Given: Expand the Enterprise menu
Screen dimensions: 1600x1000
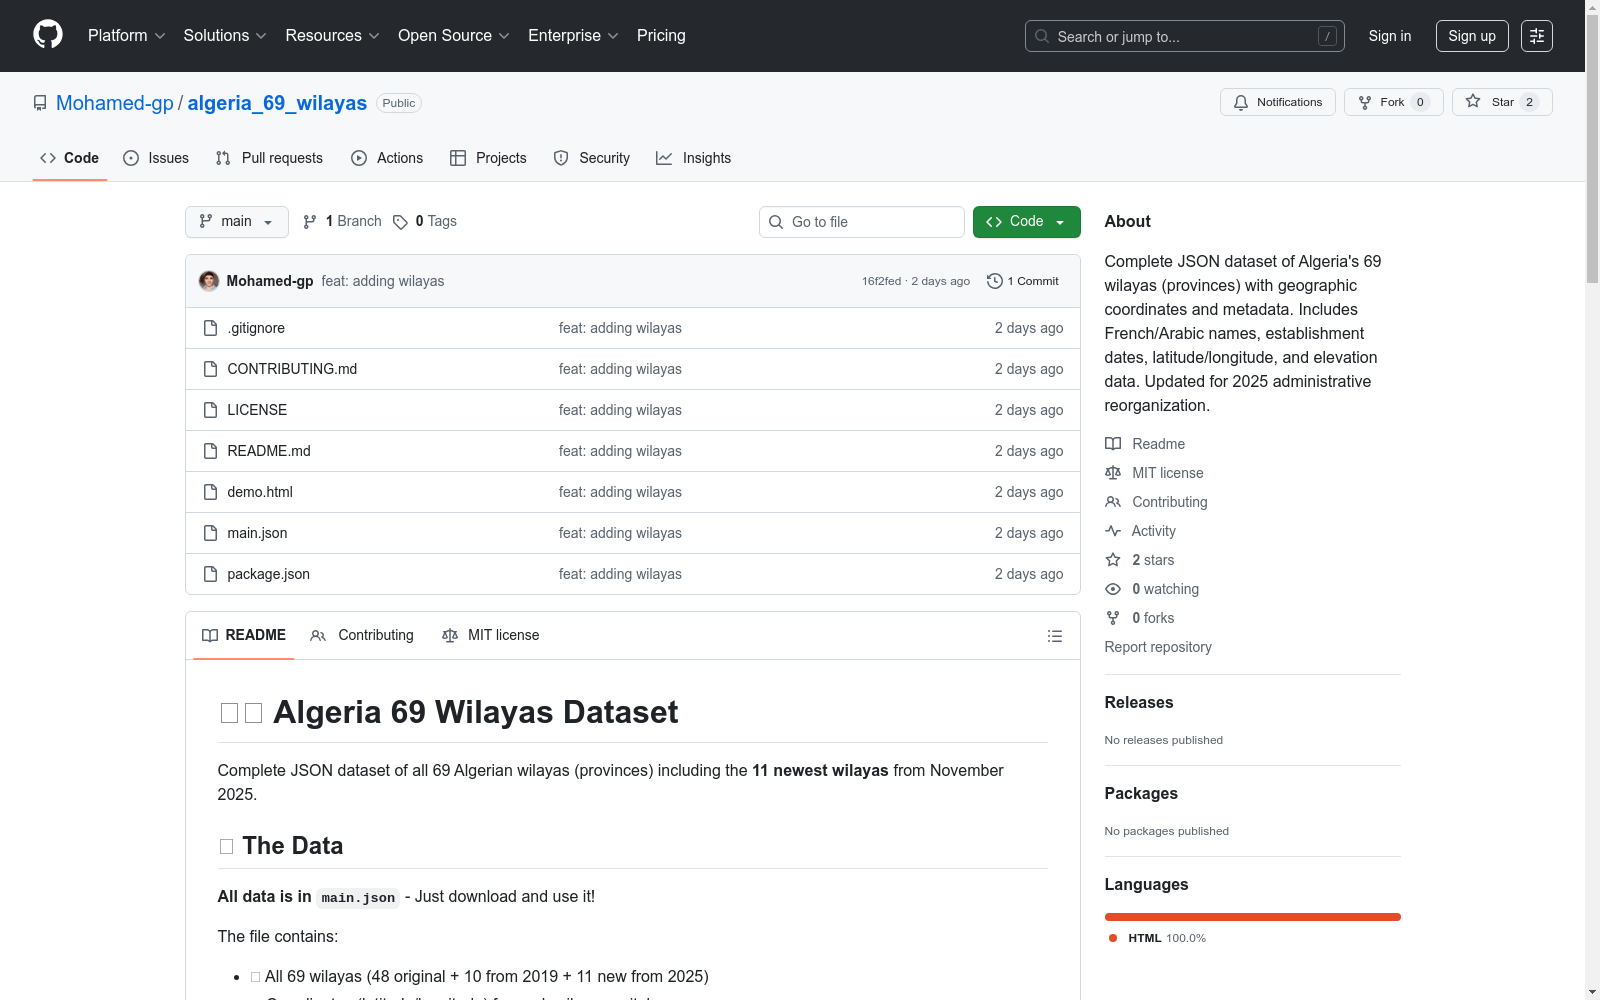Looking at the screenshot, I should (x=573, y=36).
